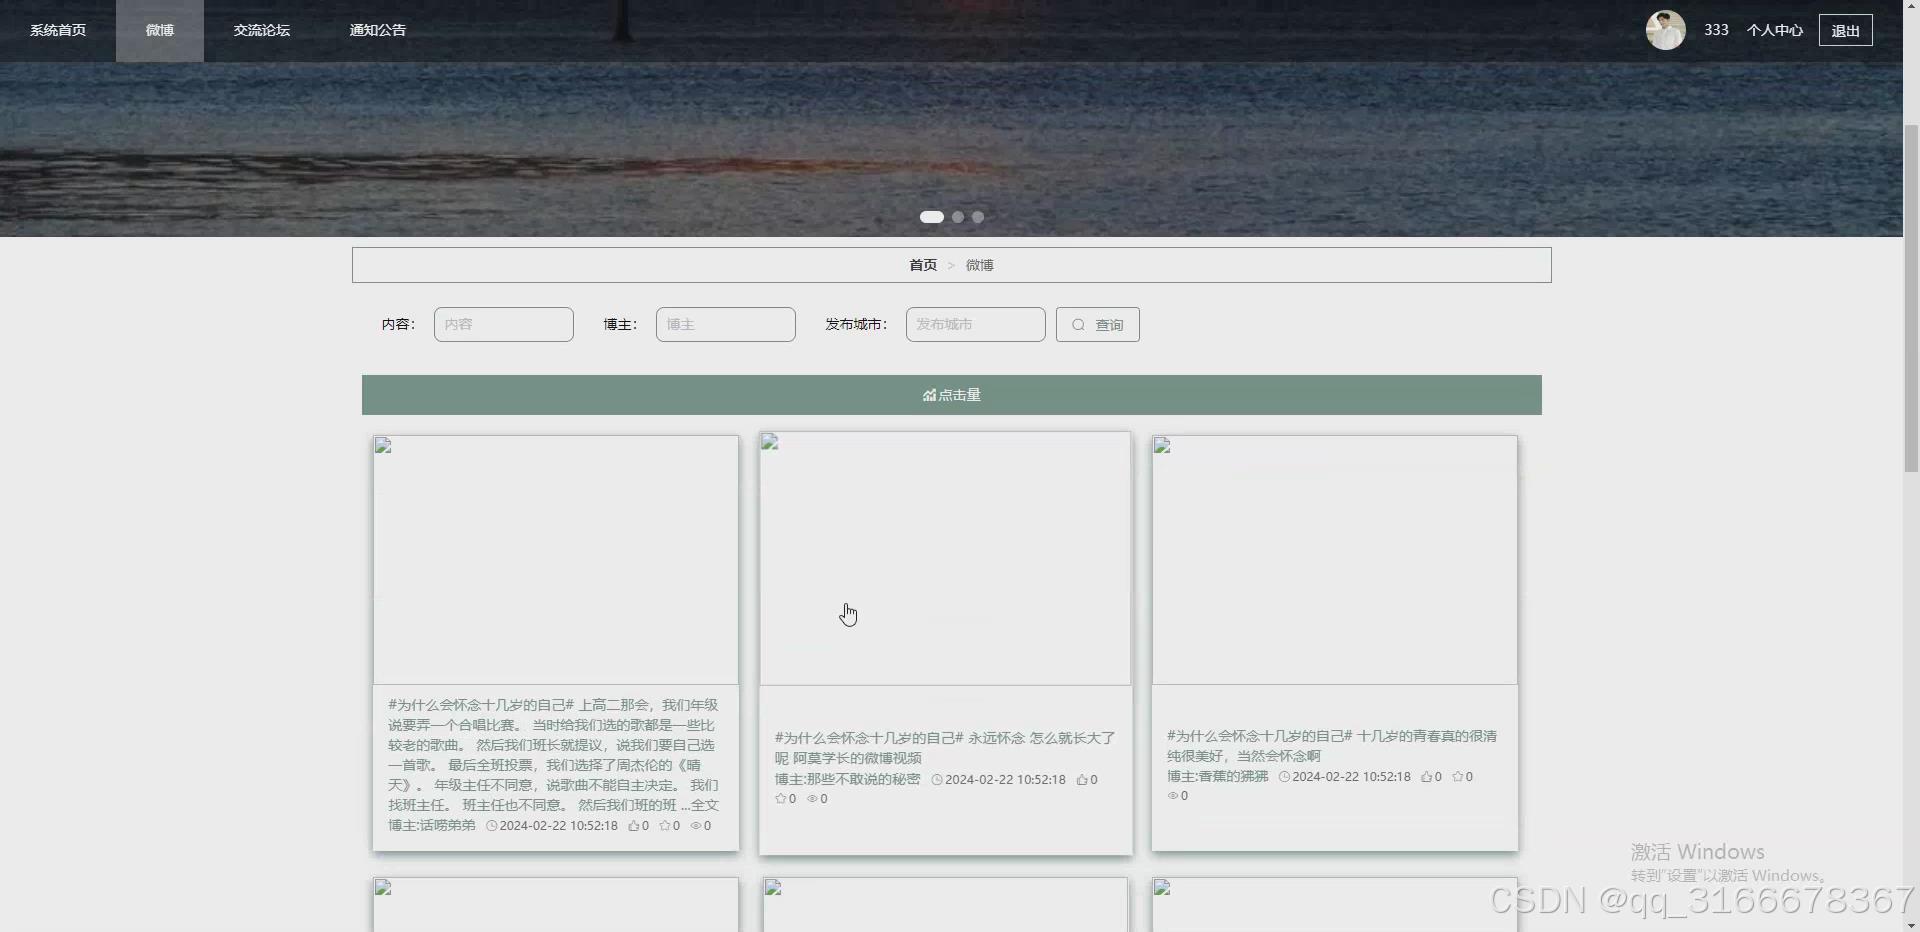The image size is (1920, 932).
Task: Click the 微博 breadcrumb item
Action: (980, 265)
